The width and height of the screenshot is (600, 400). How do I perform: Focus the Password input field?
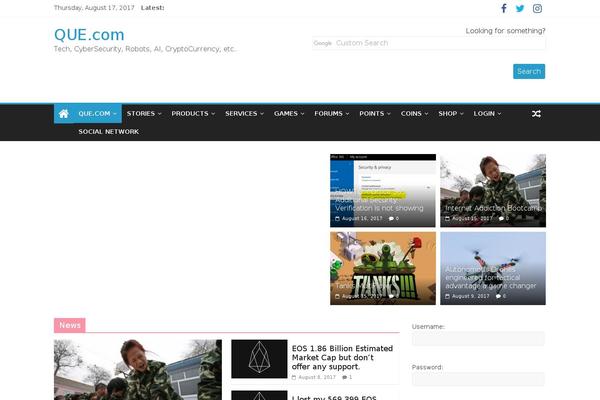coord(478,379)
